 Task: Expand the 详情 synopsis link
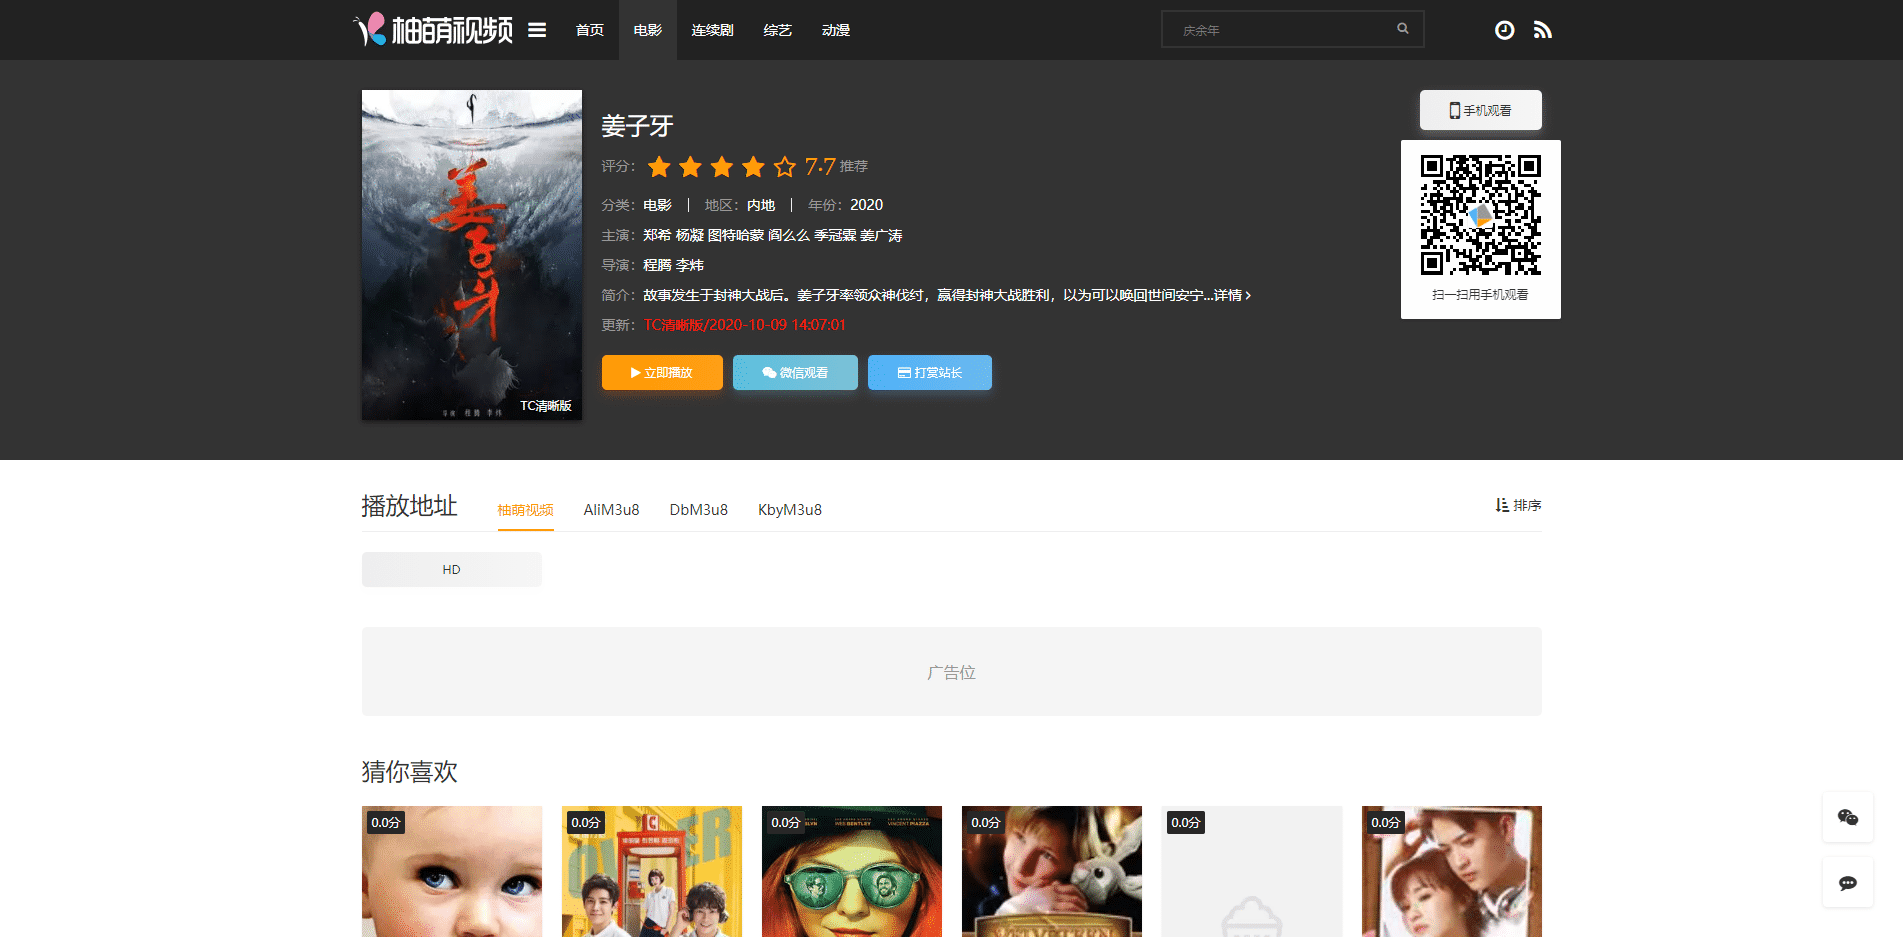click(x=1232, y=295)
